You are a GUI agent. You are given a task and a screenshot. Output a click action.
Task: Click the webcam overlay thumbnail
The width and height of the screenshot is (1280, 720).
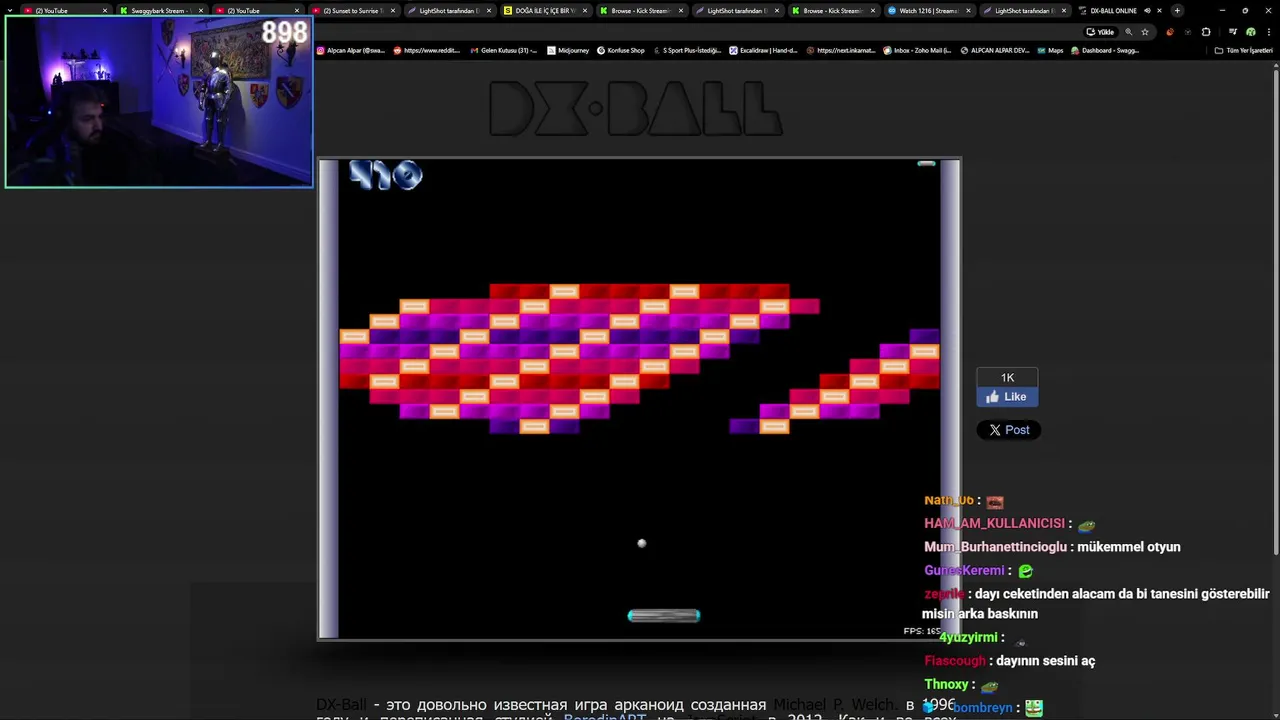[159, 102]
